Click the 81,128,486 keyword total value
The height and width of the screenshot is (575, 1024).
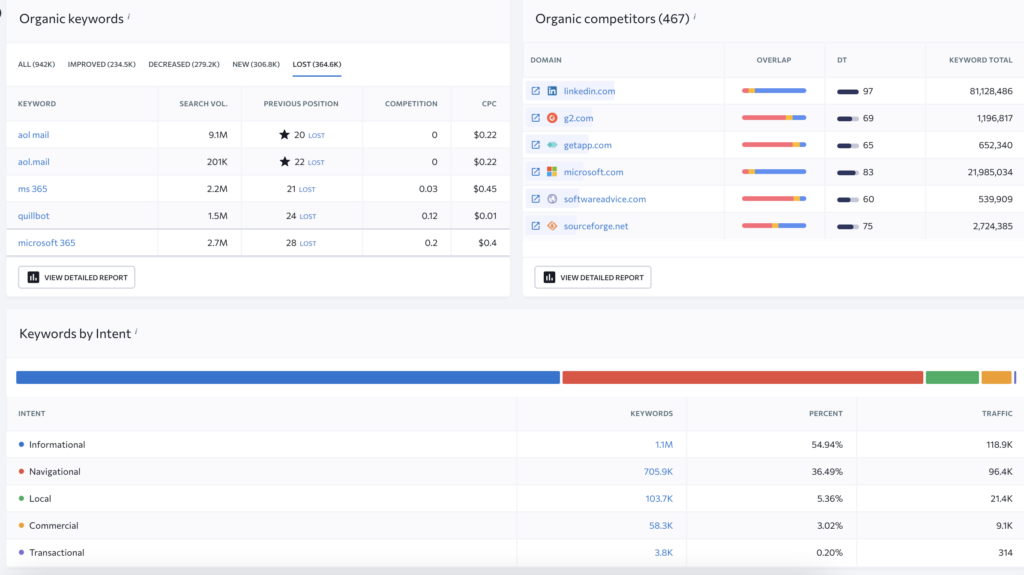click(x=991, y=91)
